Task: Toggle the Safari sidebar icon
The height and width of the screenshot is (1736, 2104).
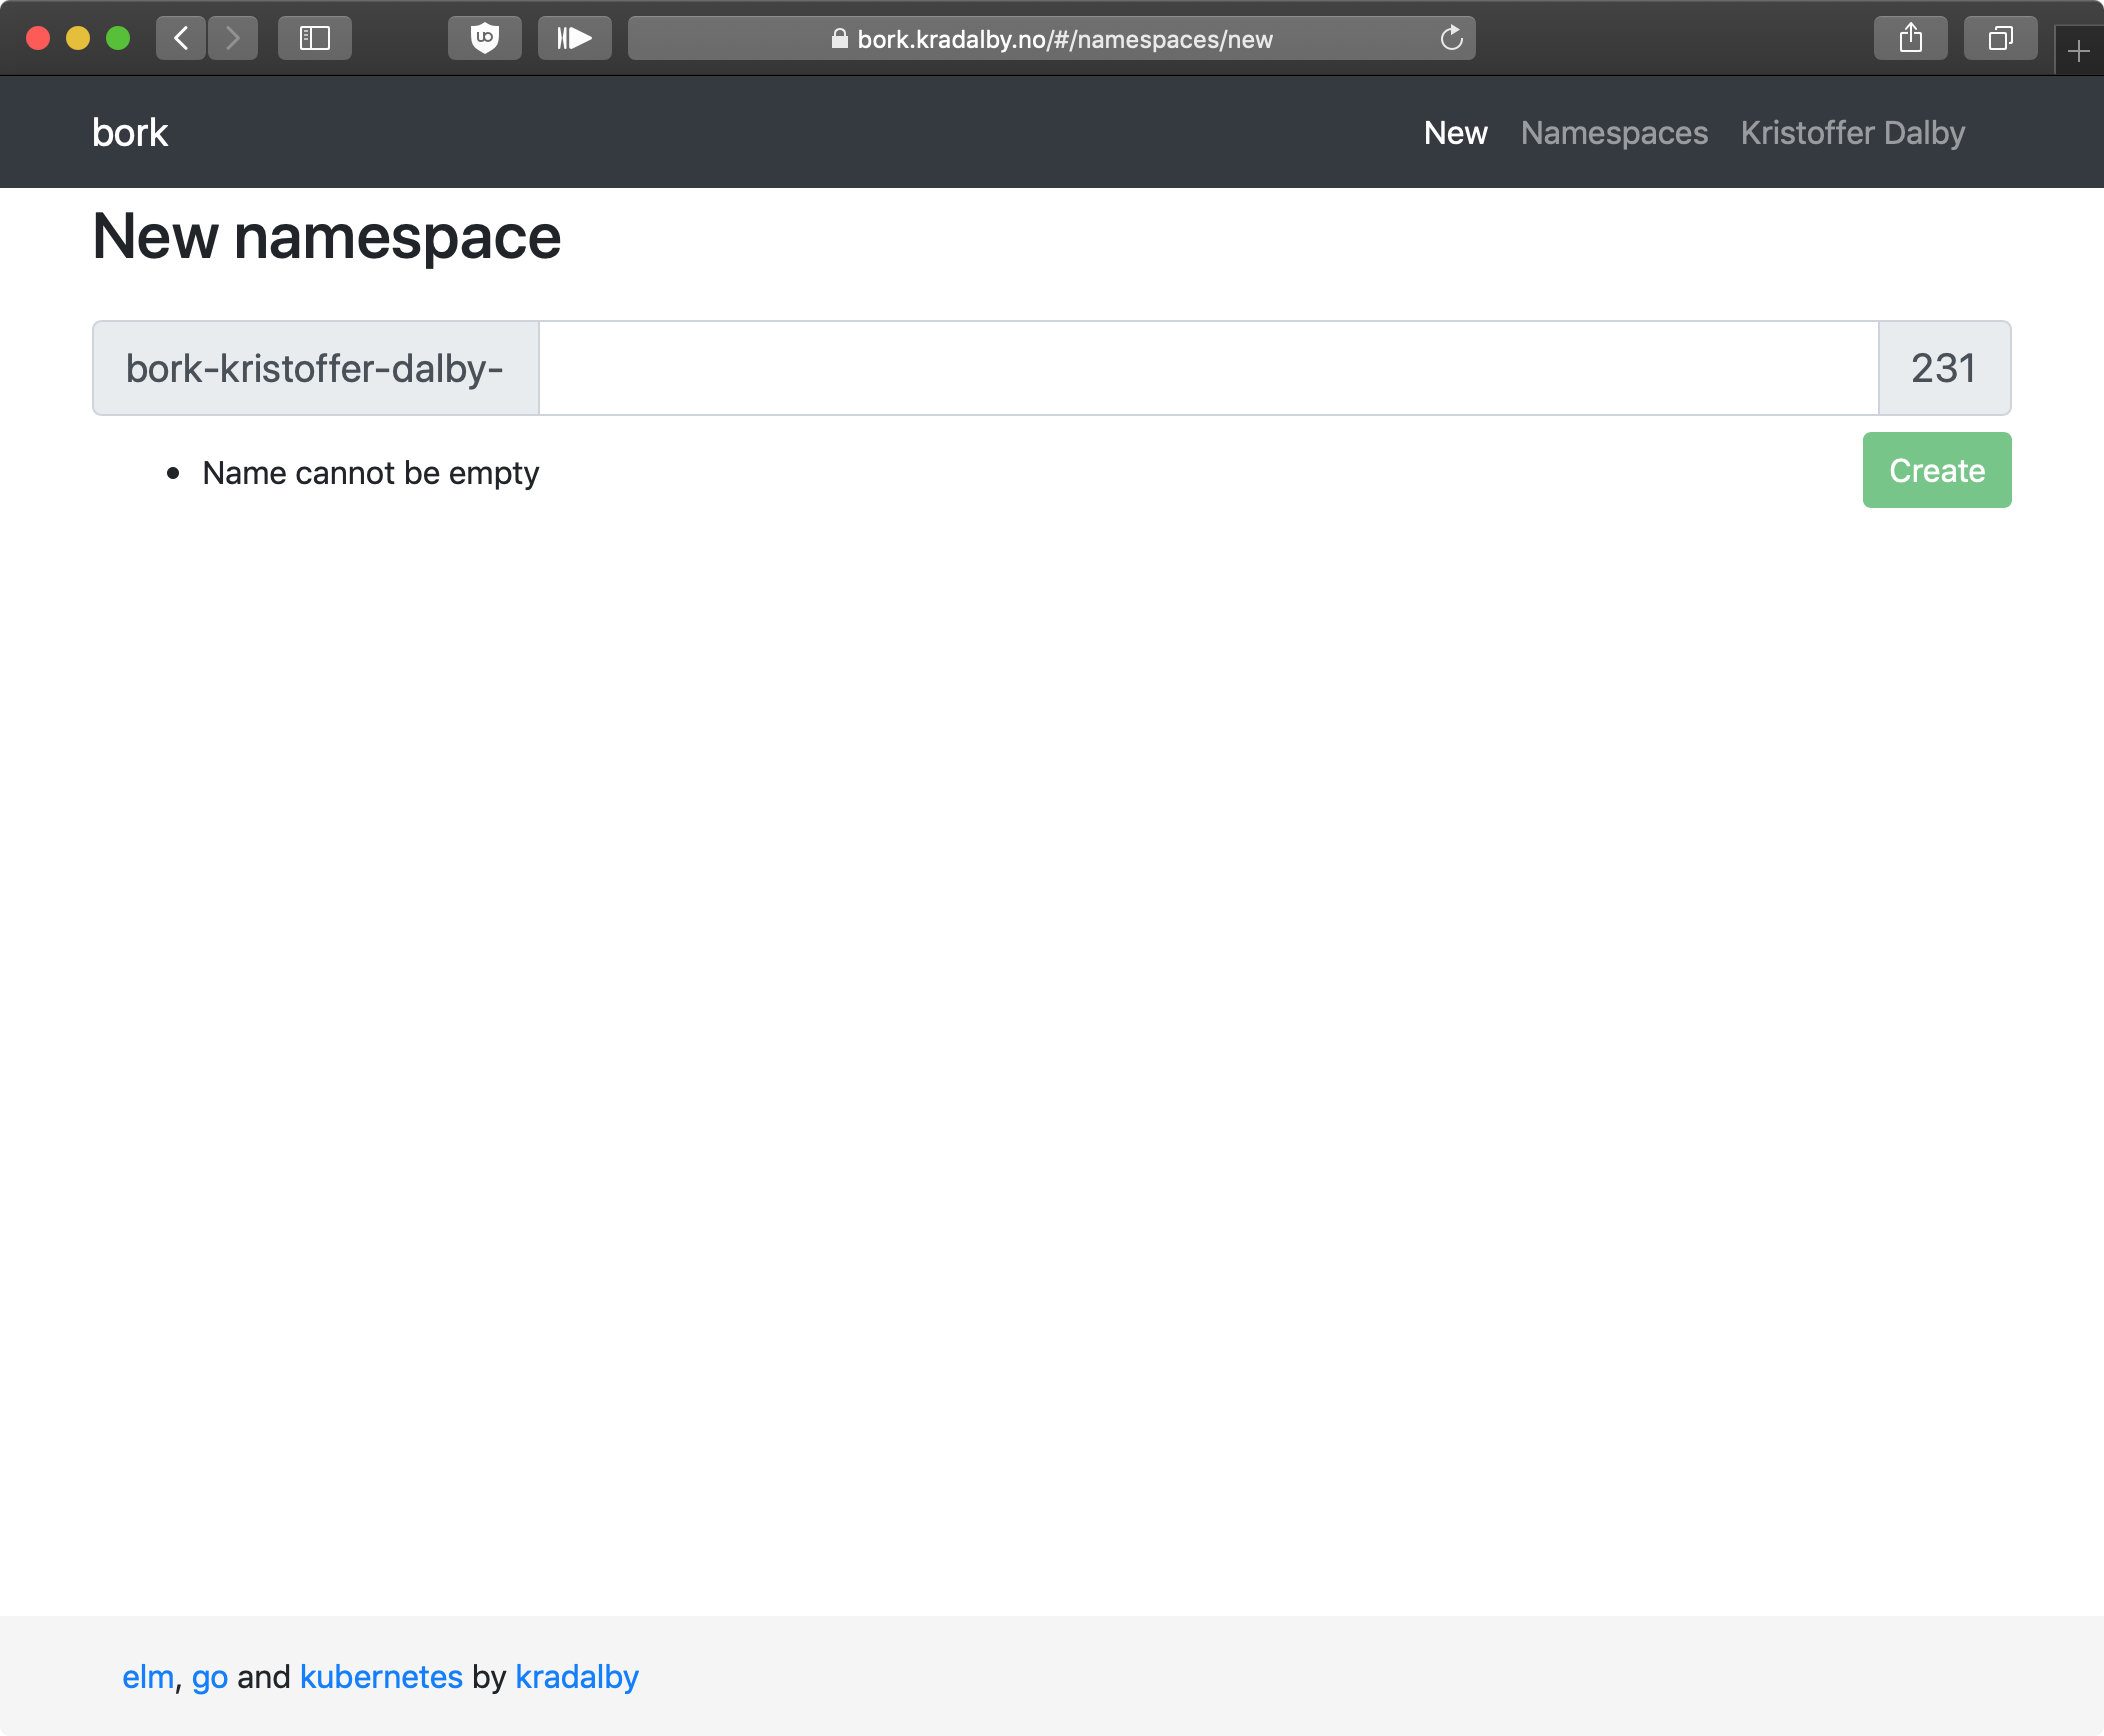Action: pos(315,39)
